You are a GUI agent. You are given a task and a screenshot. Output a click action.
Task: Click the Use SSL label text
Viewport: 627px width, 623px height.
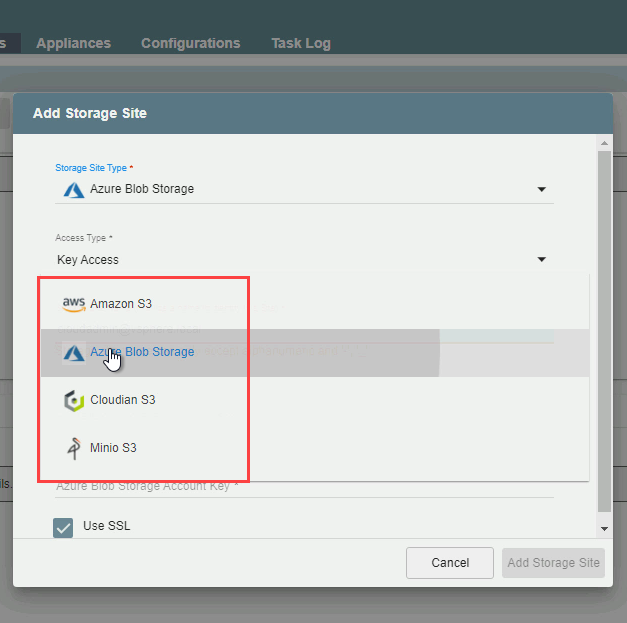[106, 526]
